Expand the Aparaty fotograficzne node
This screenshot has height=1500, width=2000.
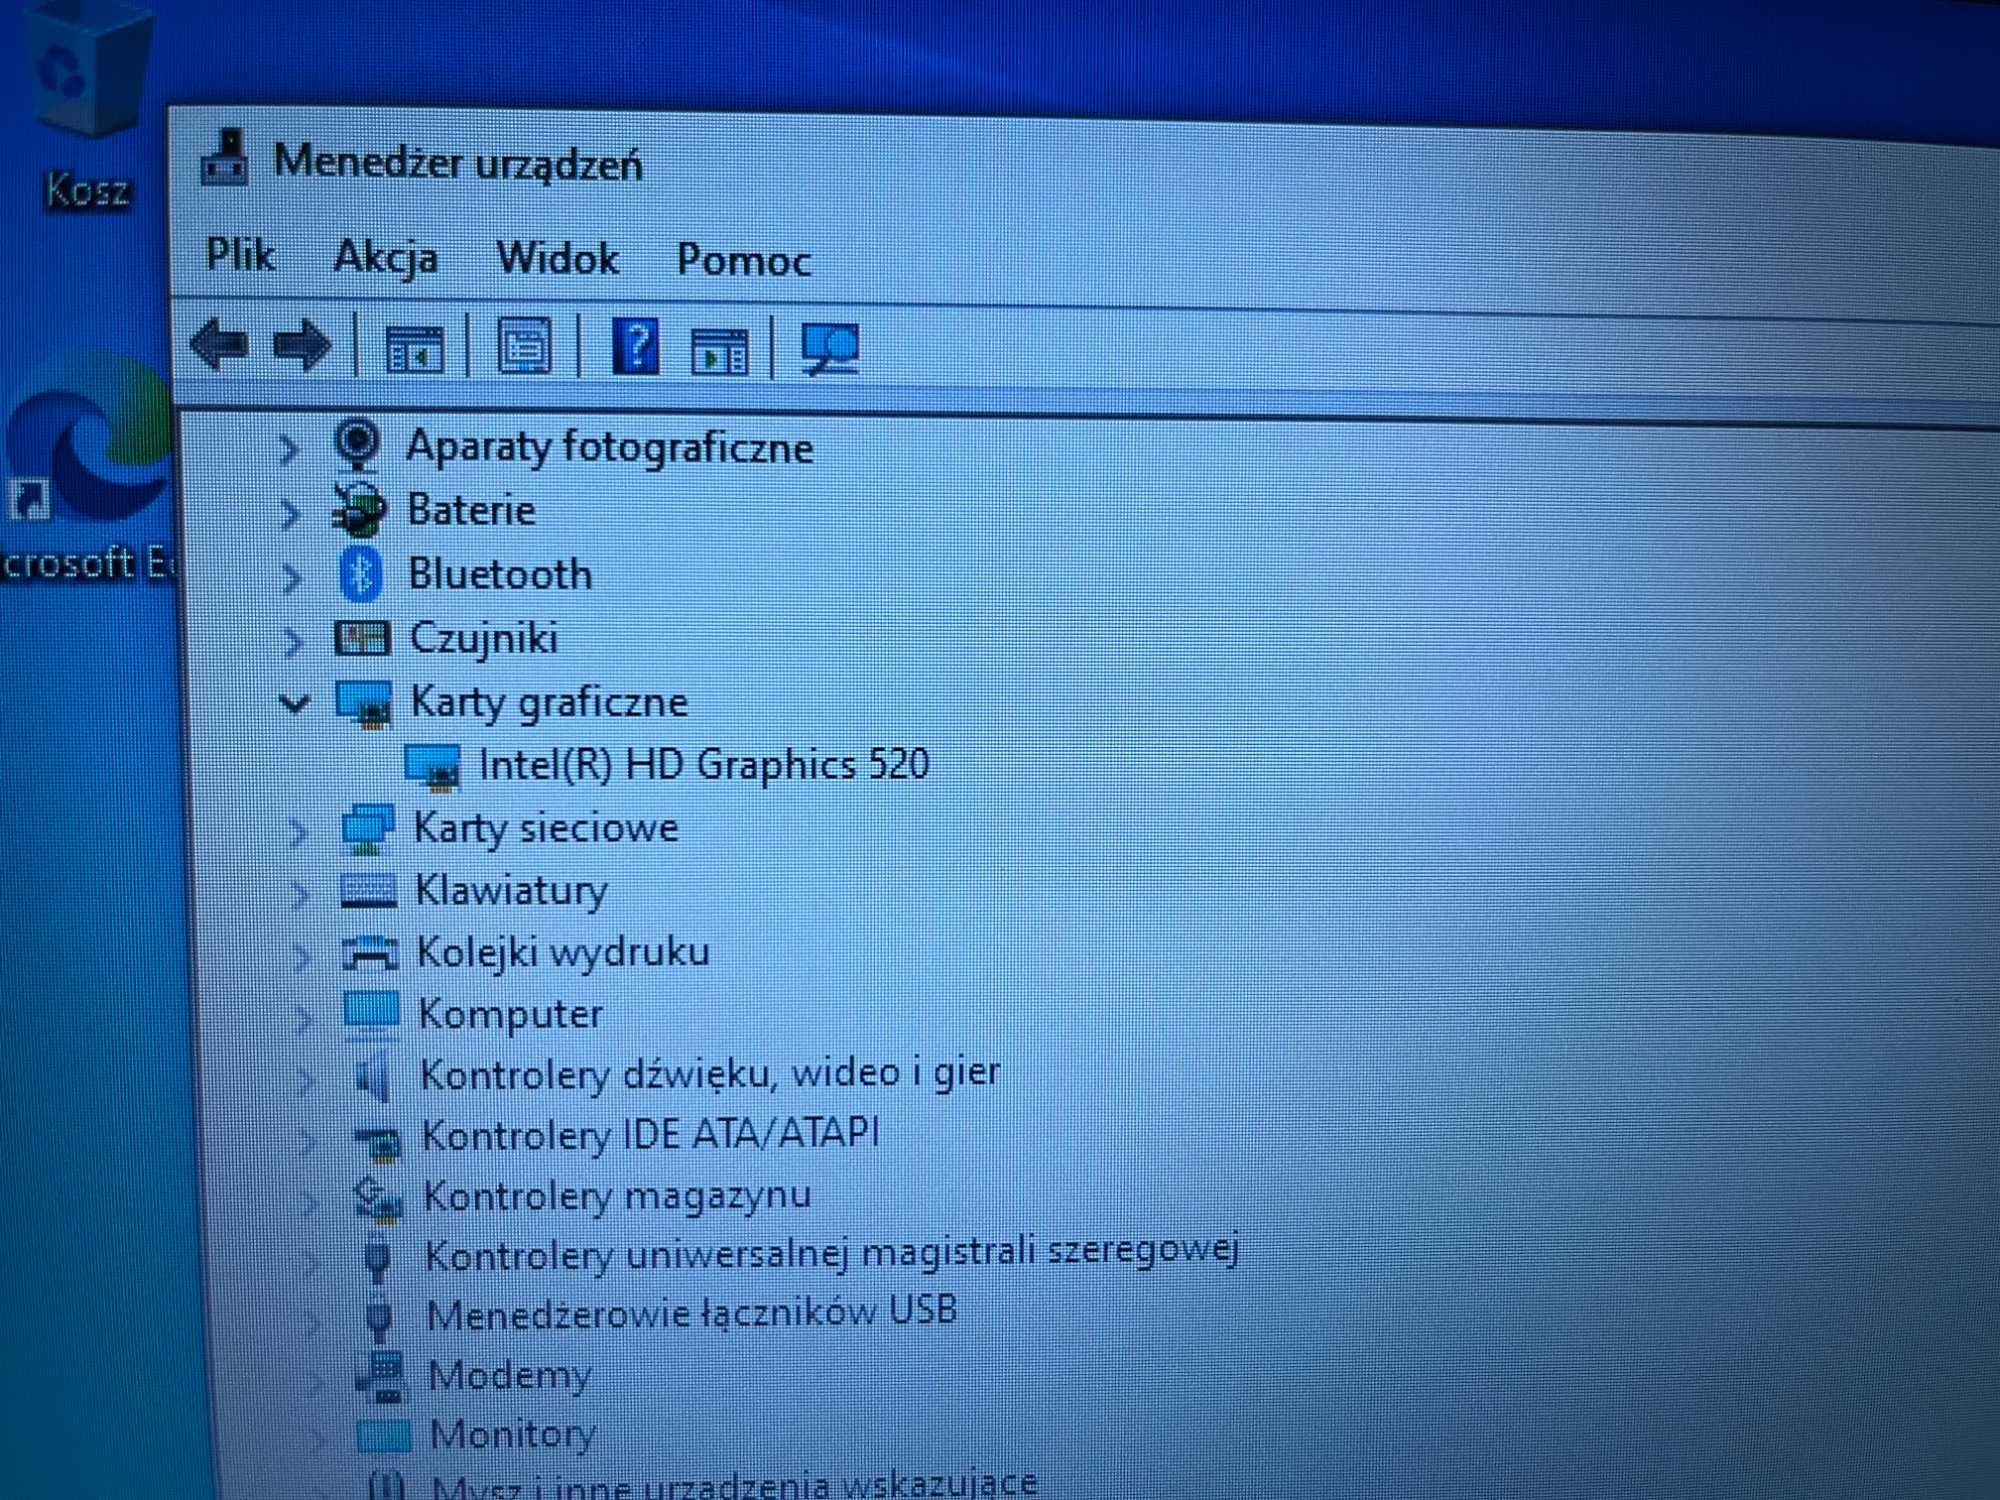[289, 449]
